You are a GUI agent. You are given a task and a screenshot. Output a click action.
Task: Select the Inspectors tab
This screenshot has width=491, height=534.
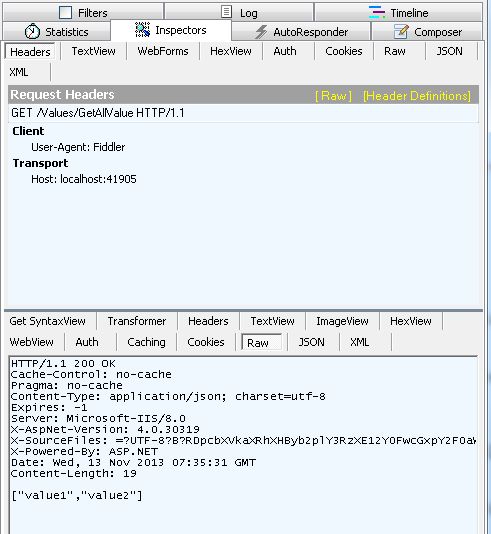point(171,30)
